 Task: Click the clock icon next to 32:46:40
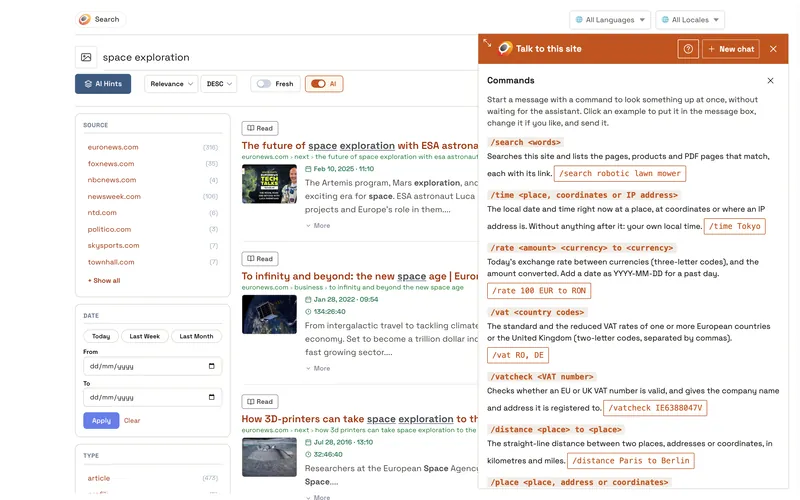coord(308,455)
